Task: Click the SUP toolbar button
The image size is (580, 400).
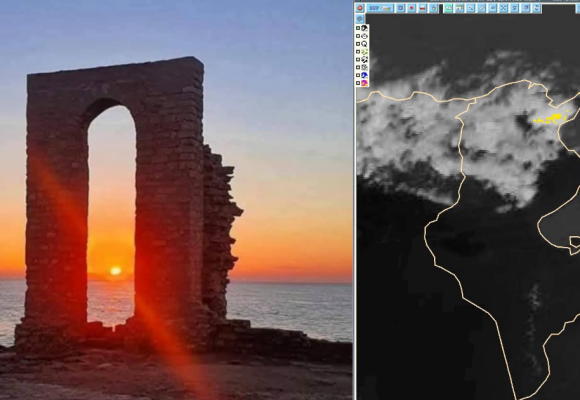Action: point(380,8)
